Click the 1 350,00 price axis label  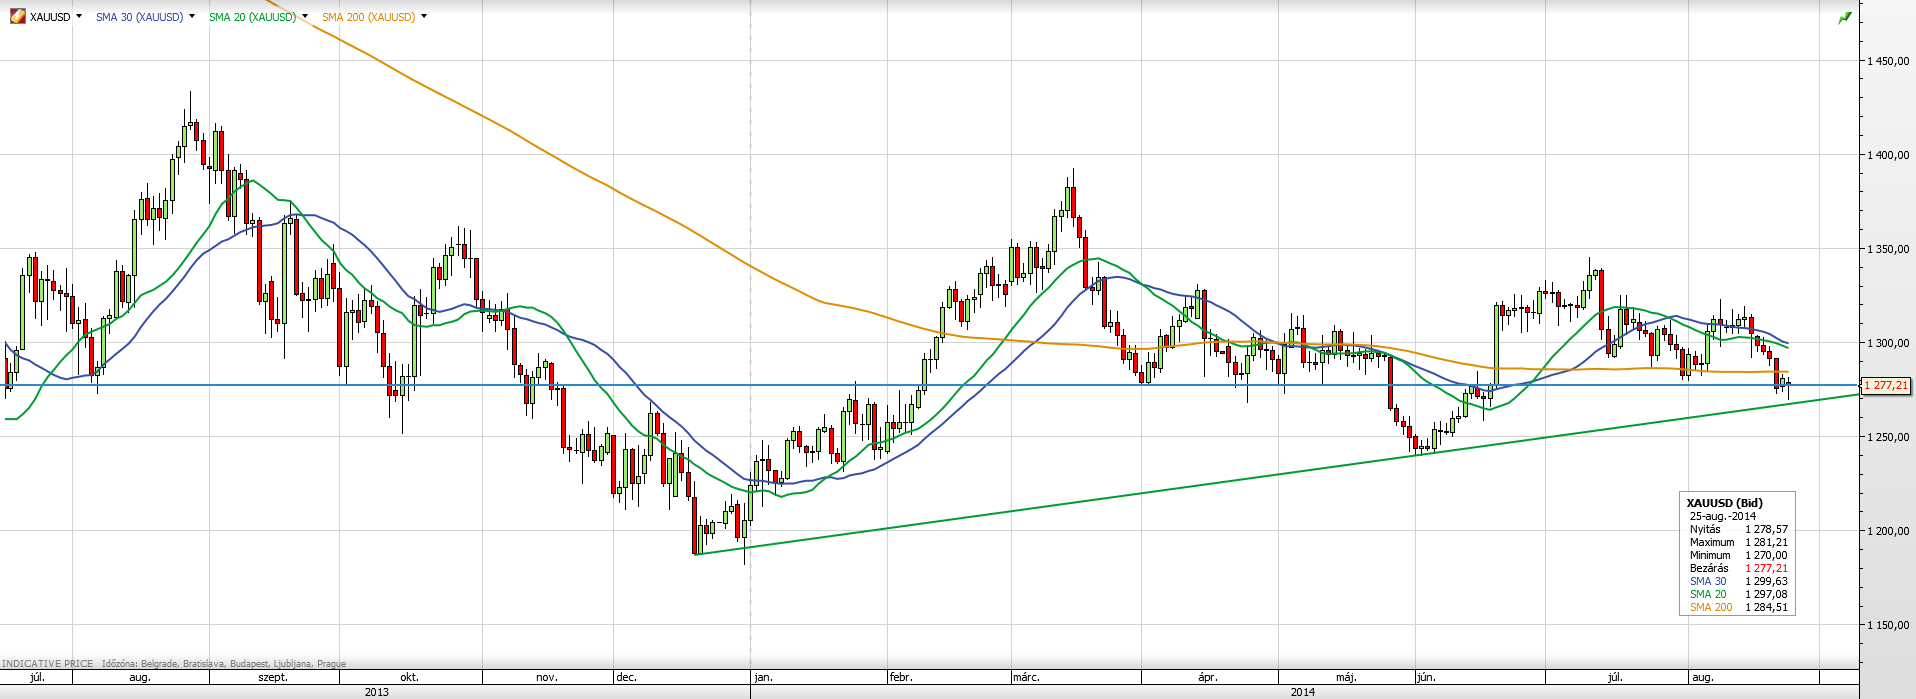(1889, 249)
